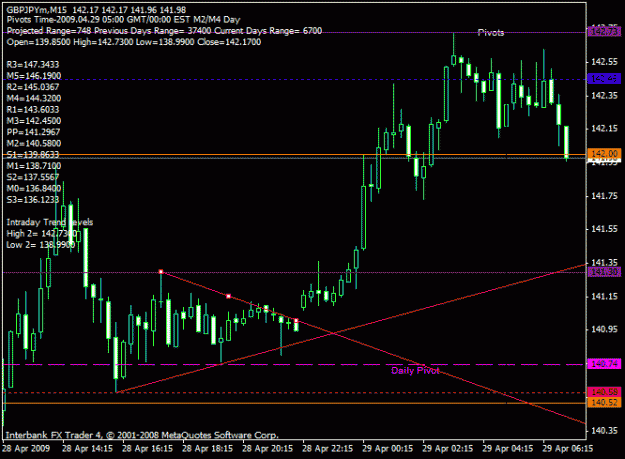
Task: Click the Interbank FX Trader 4 copyright text
Action: 142,435
